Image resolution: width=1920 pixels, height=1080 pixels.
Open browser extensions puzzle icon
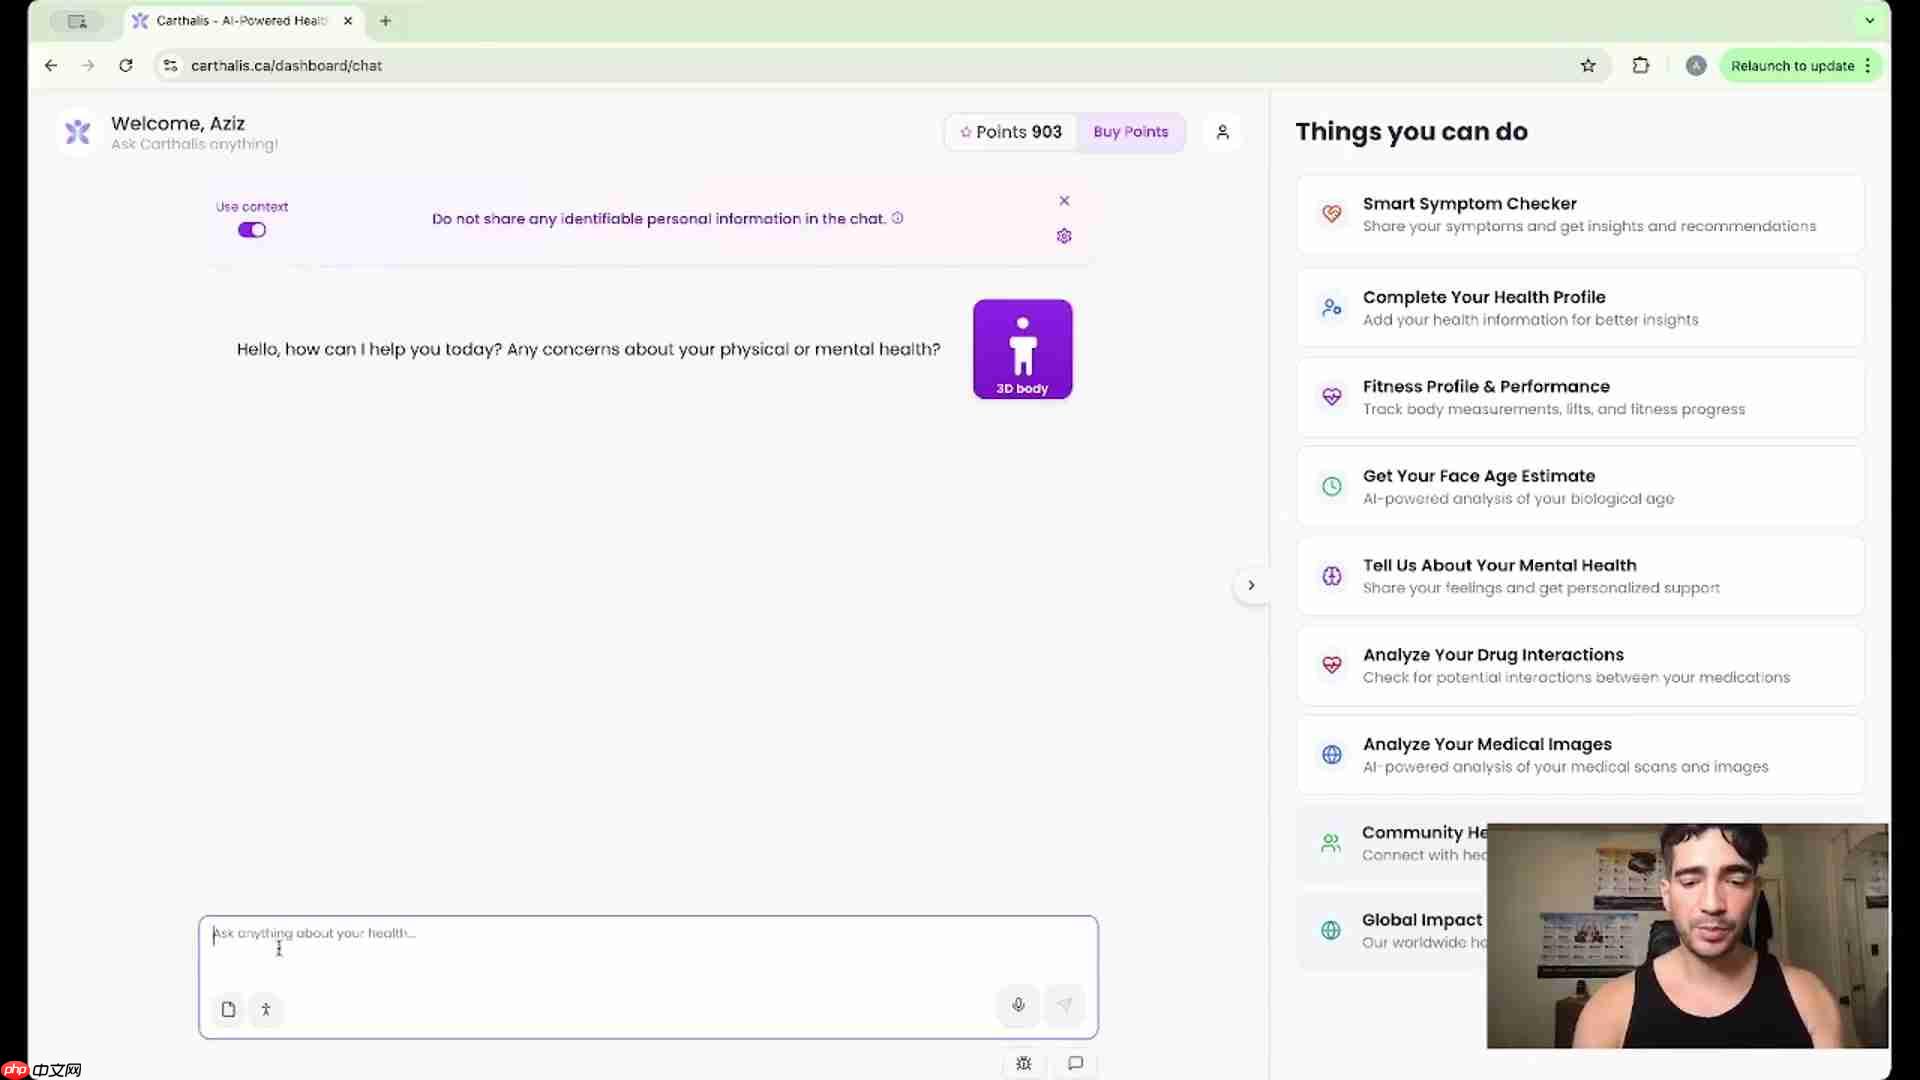pyautogui.click(x=1640, y=66)
